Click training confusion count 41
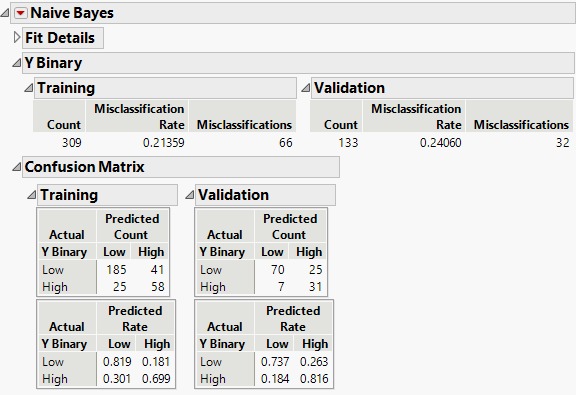The width and height of the screenshot is (576, 395). point(157,270)
